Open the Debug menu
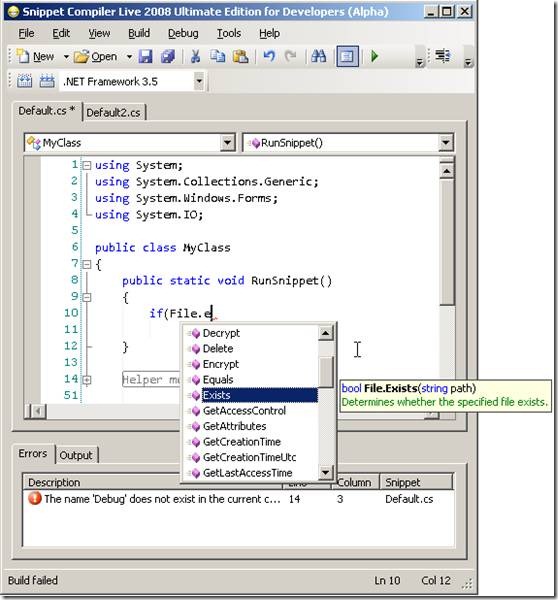This screenshot has width=558, height=600. 183,34
